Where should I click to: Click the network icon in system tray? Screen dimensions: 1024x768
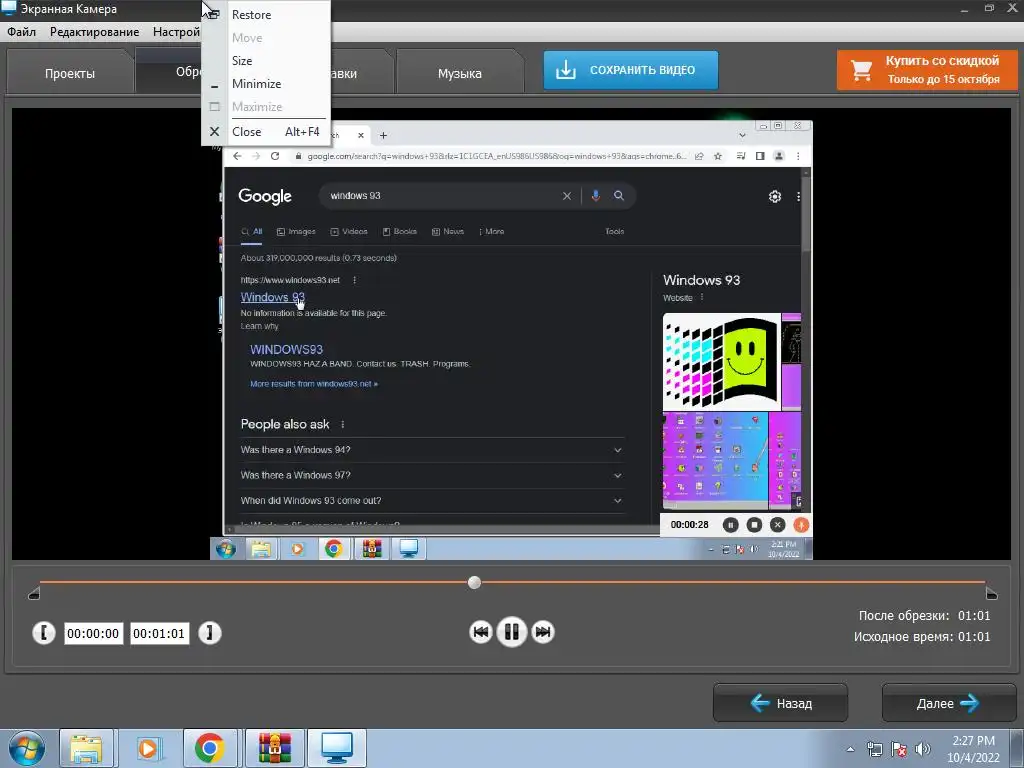click(874, 749)
